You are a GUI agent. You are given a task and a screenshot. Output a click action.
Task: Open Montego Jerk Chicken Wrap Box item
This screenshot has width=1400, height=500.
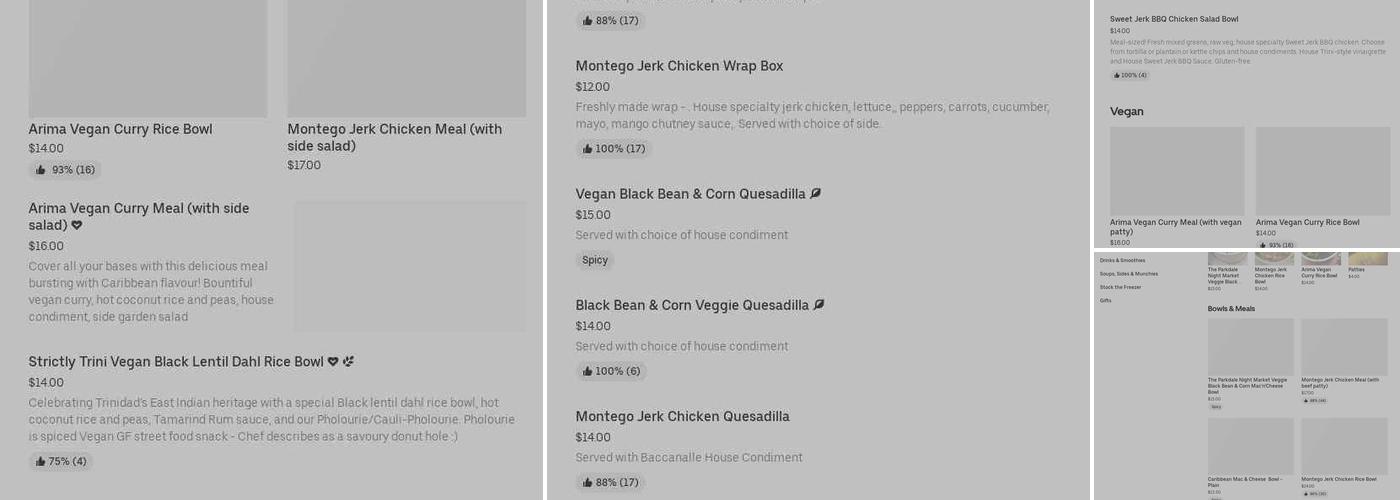tap(679, 66)
